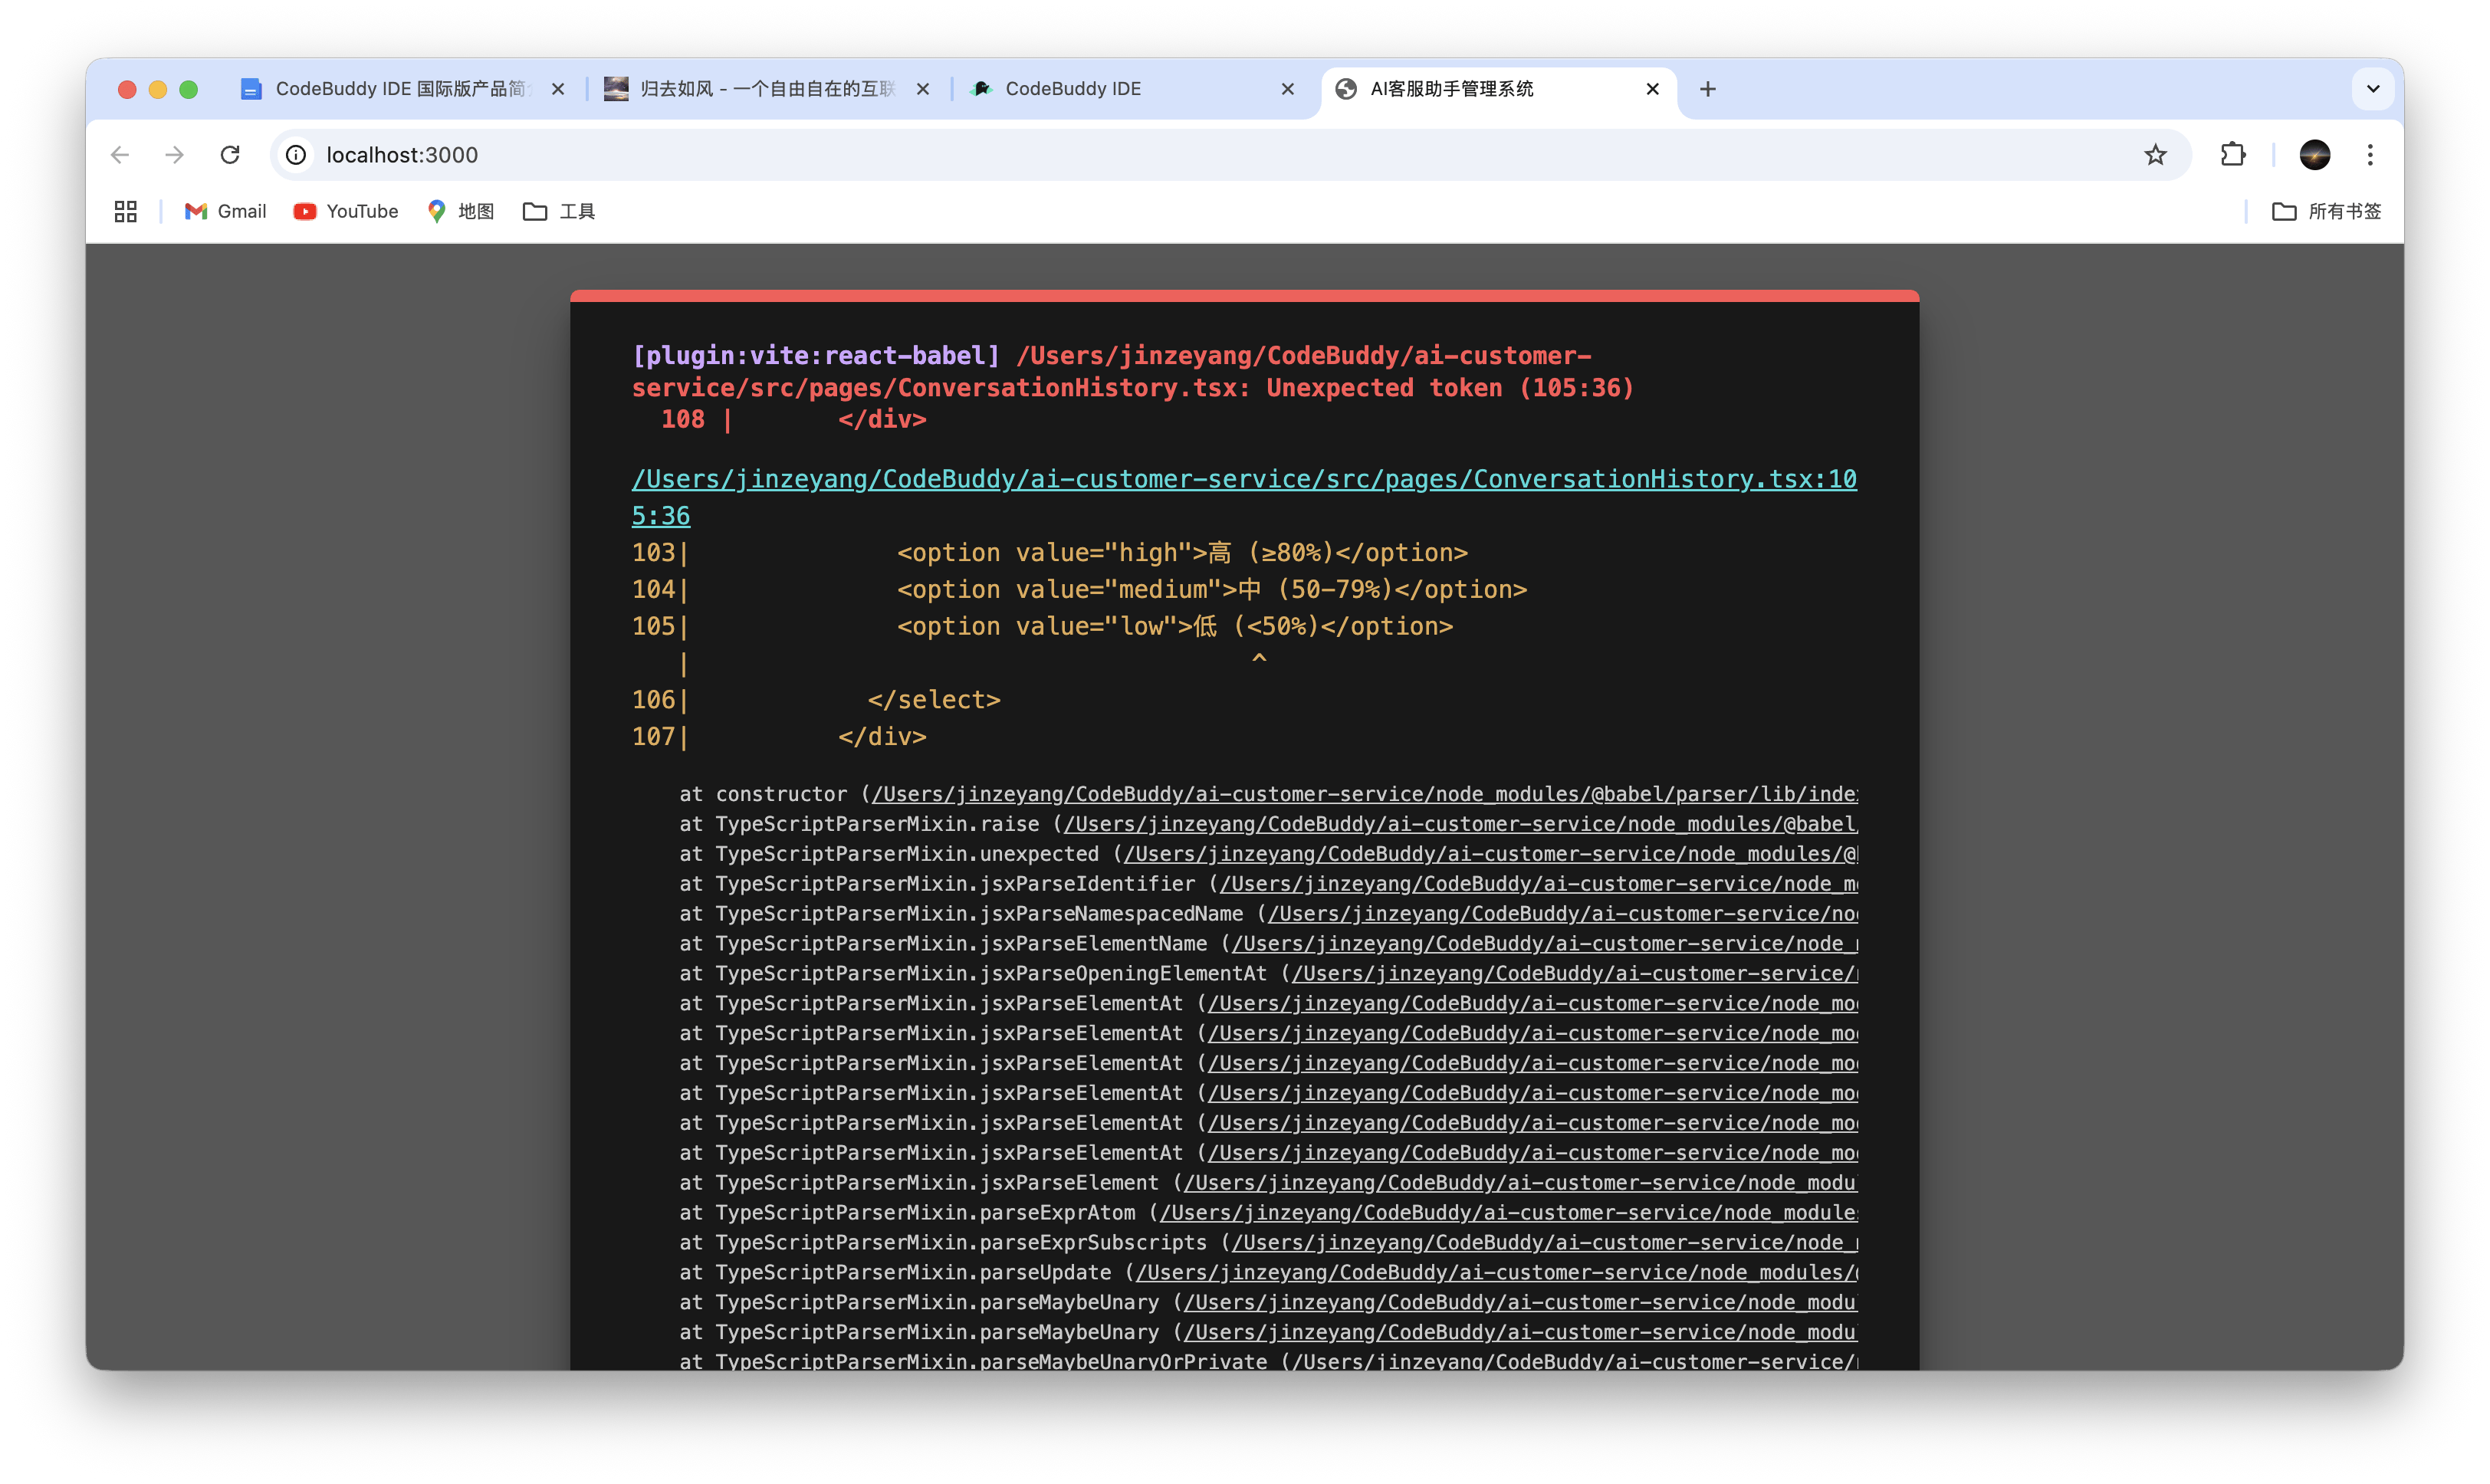Click the Unexpected token (105:36) message
Screen dimensions: 2490x1484
[1450, 388]
